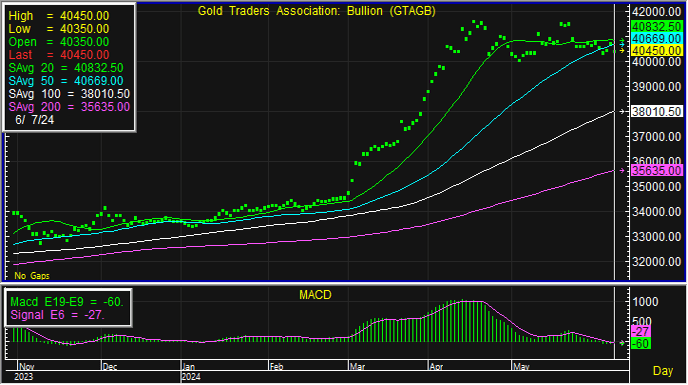Select SAvg 100 = 38010.50 legend entry
Image resolution: width=688 pixels, height=385 pixels.
point(69,94)
